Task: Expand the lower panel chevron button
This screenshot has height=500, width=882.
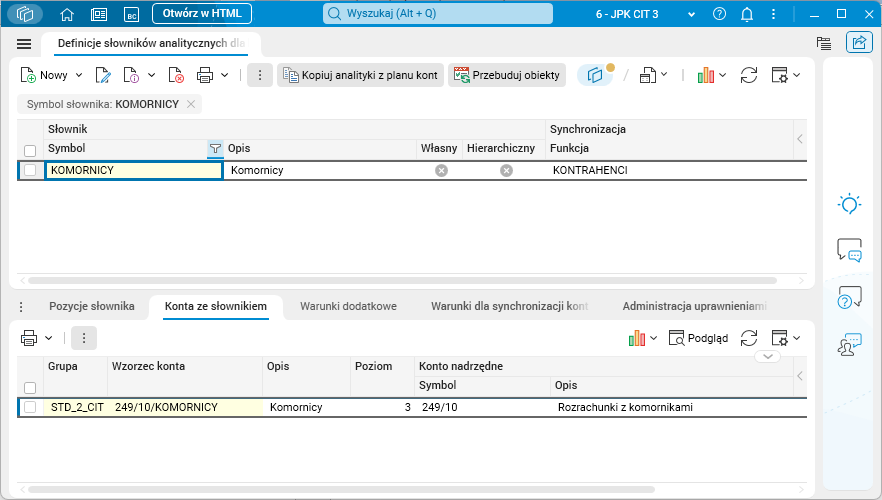Action: pos(768,357)
